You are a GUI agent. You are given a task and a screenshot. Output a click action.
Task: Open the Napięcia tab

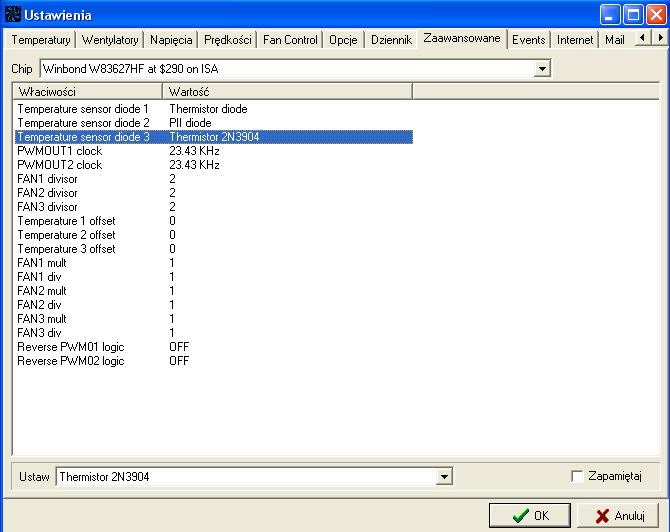tap(171, 40)
